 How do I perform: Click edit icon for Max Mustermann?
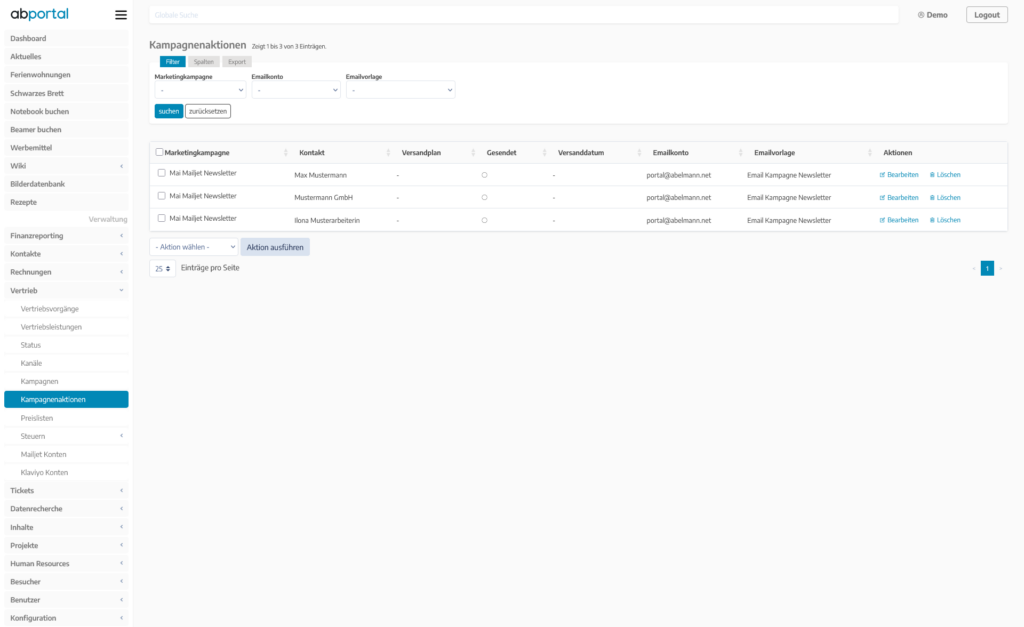(882, 175)
